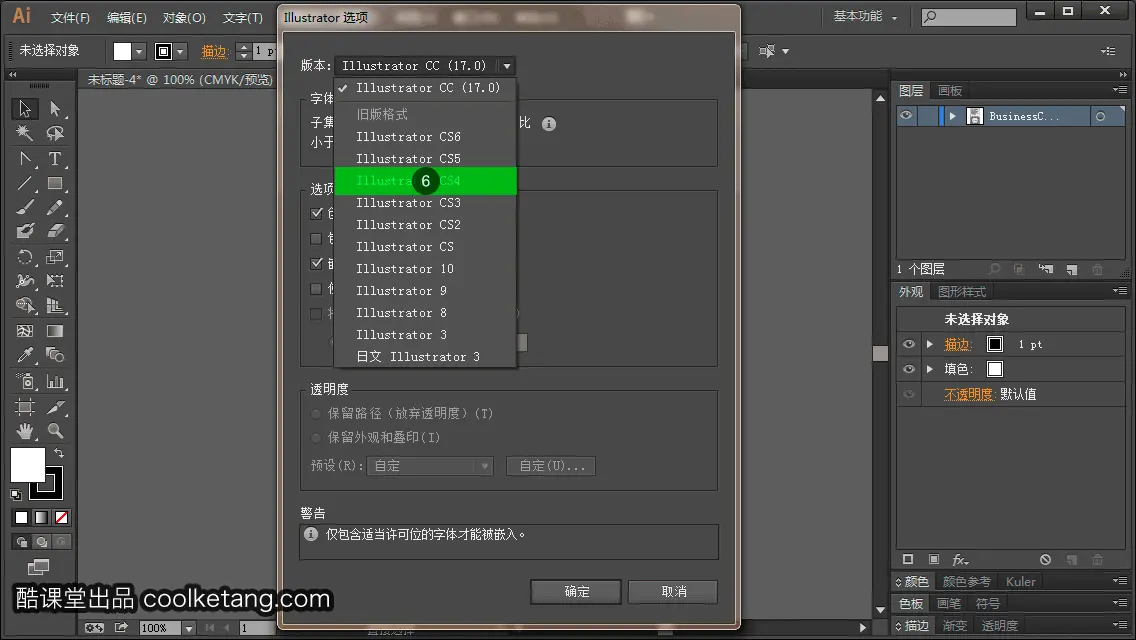
Task: Select the Selection tool arrow
Action: click(x=25, y=109)
